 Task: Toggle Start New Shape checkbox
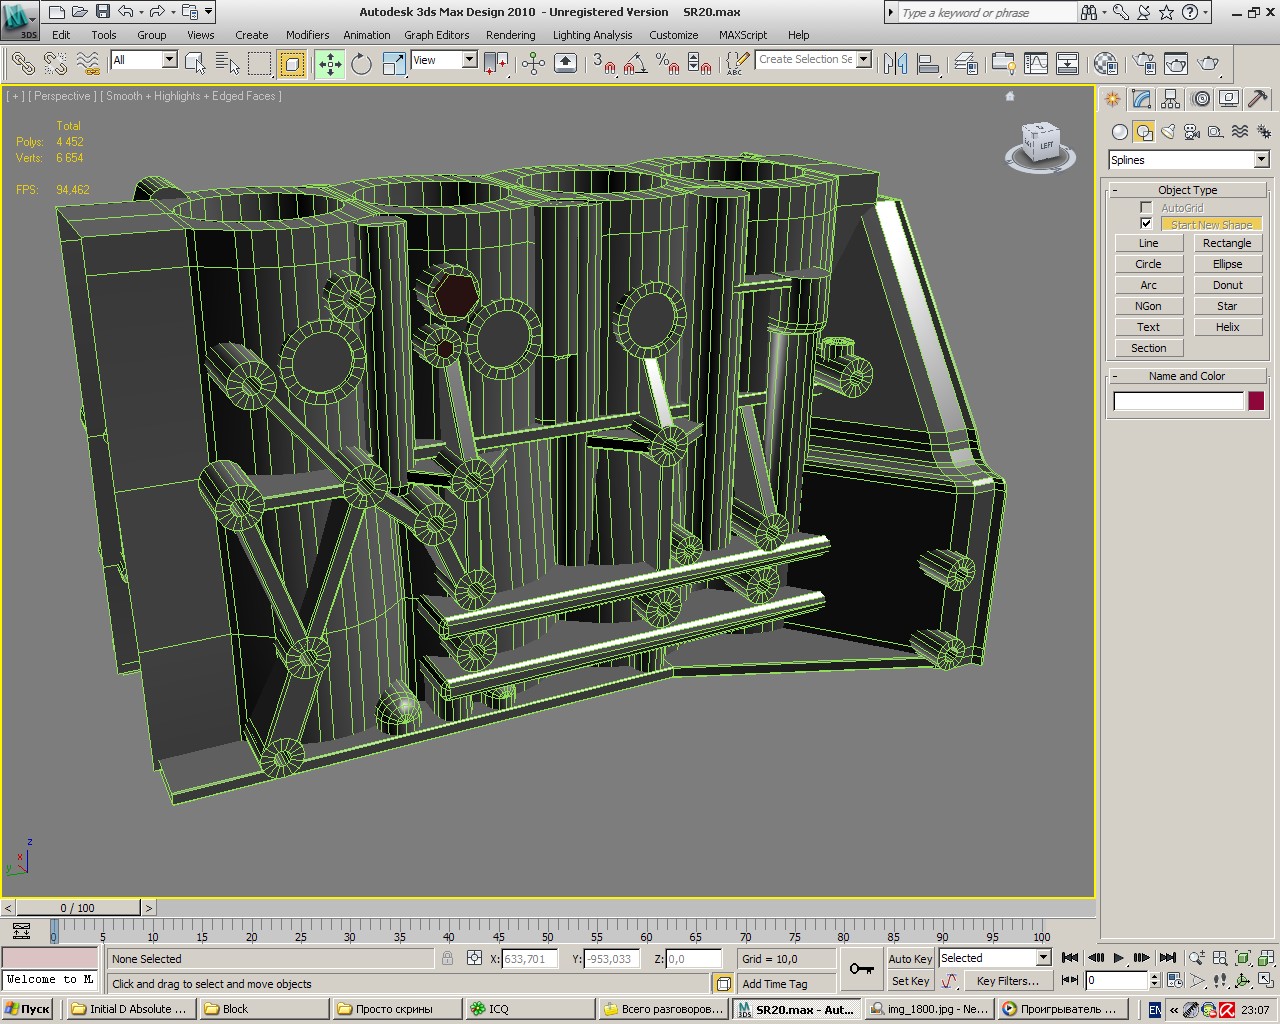[1146, 224]
